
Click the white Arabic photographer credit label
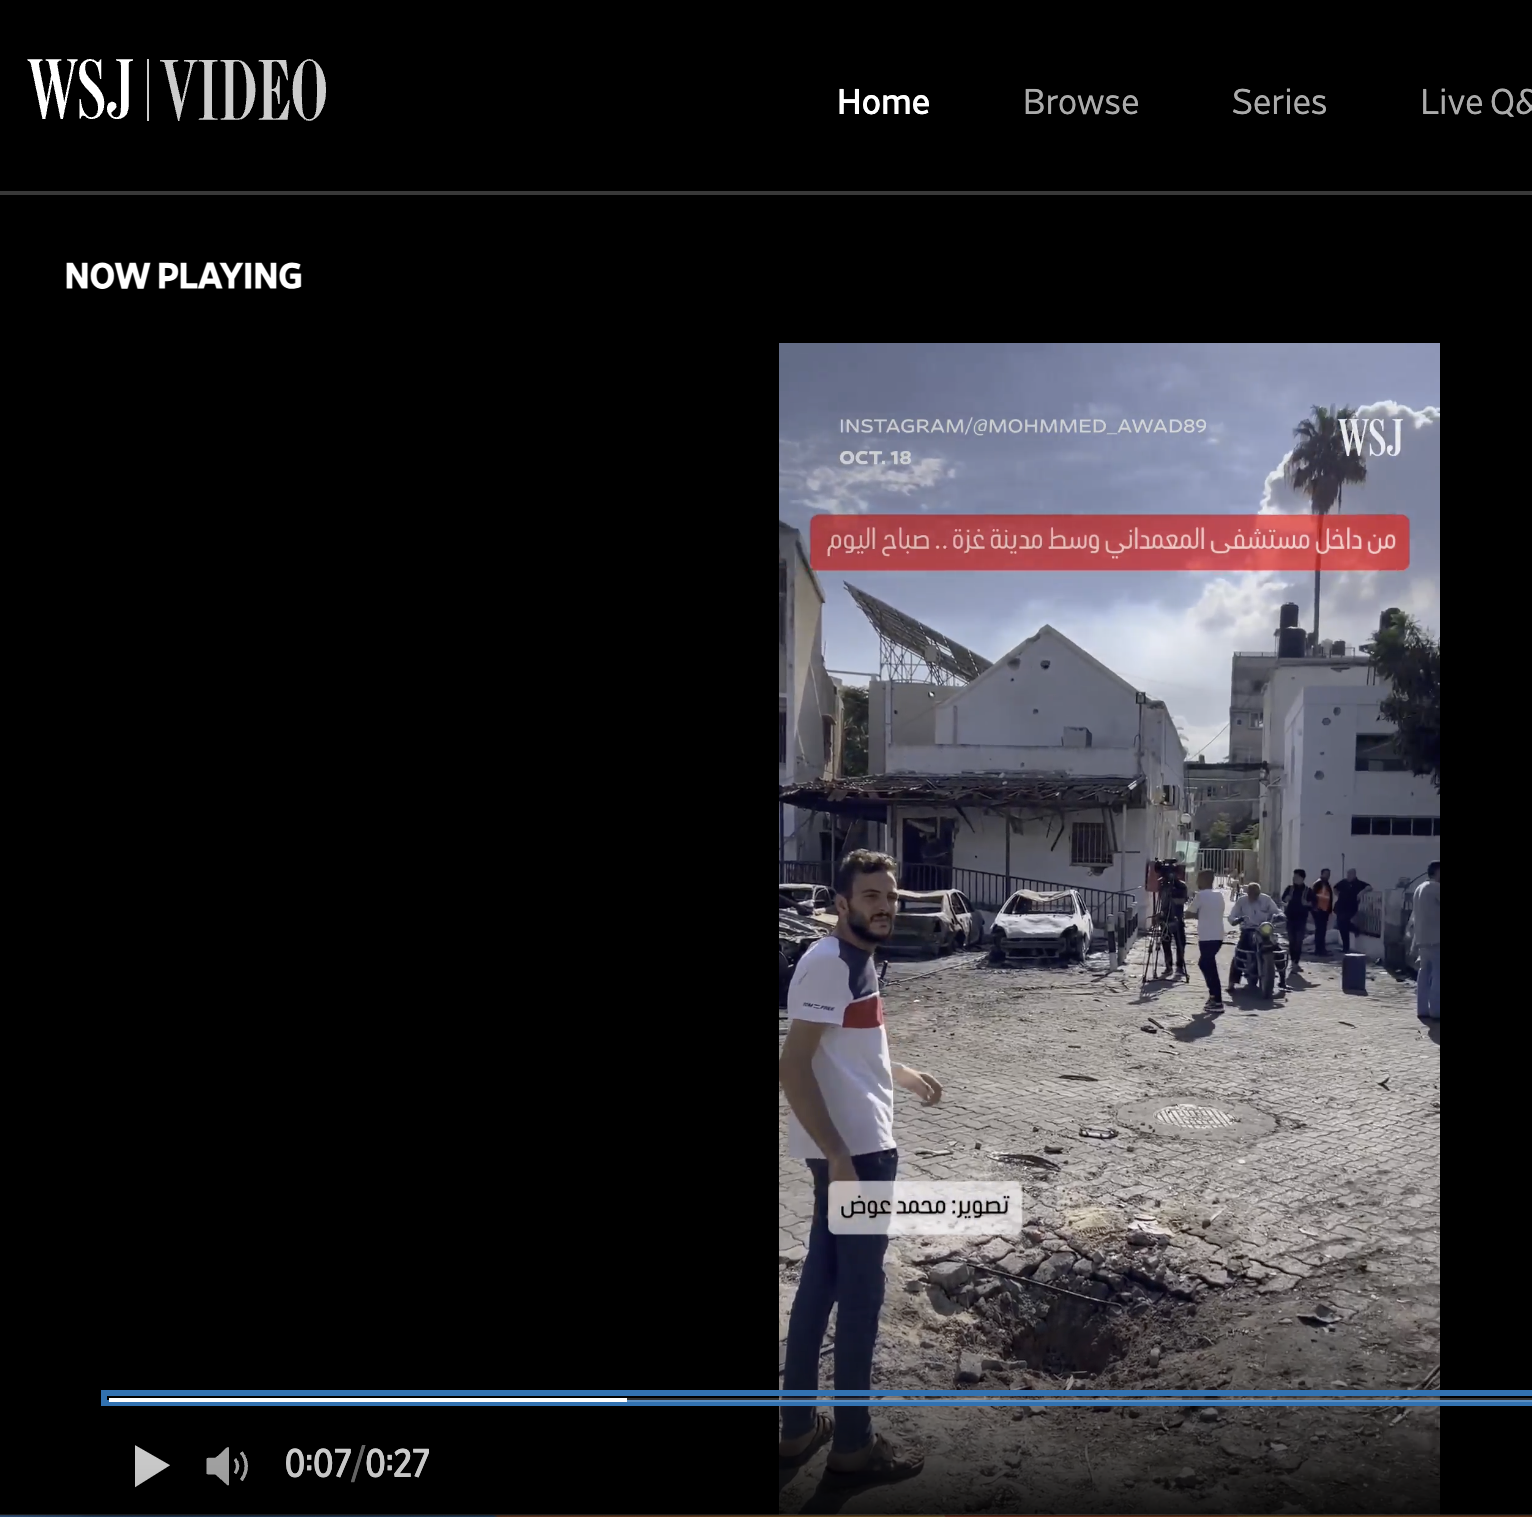924,1207
